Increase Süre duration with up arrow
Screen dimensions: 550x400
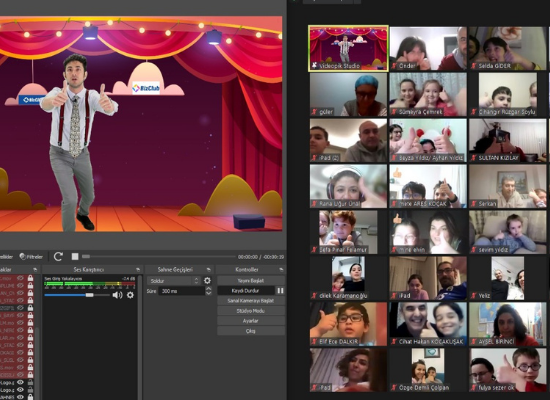[208, 289]
